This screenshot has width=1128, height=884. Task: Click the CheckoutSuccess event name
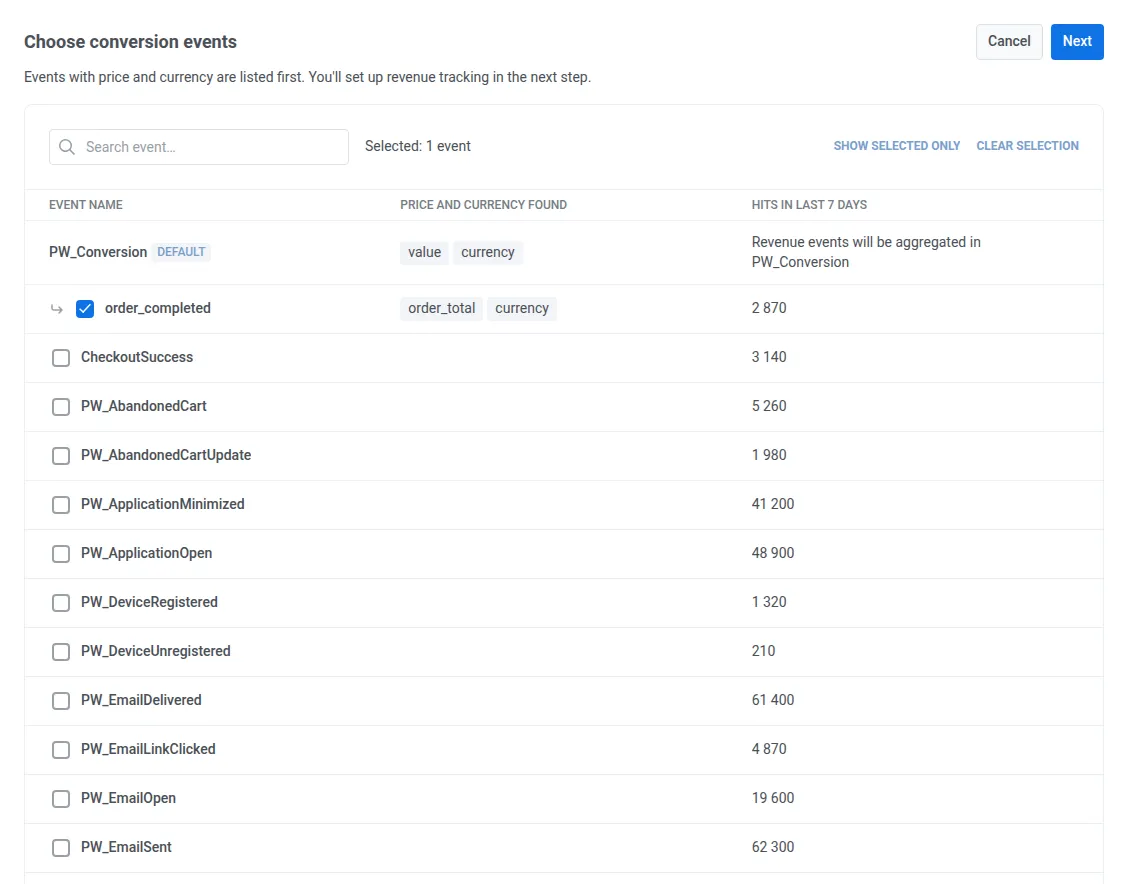coord(137,357)
